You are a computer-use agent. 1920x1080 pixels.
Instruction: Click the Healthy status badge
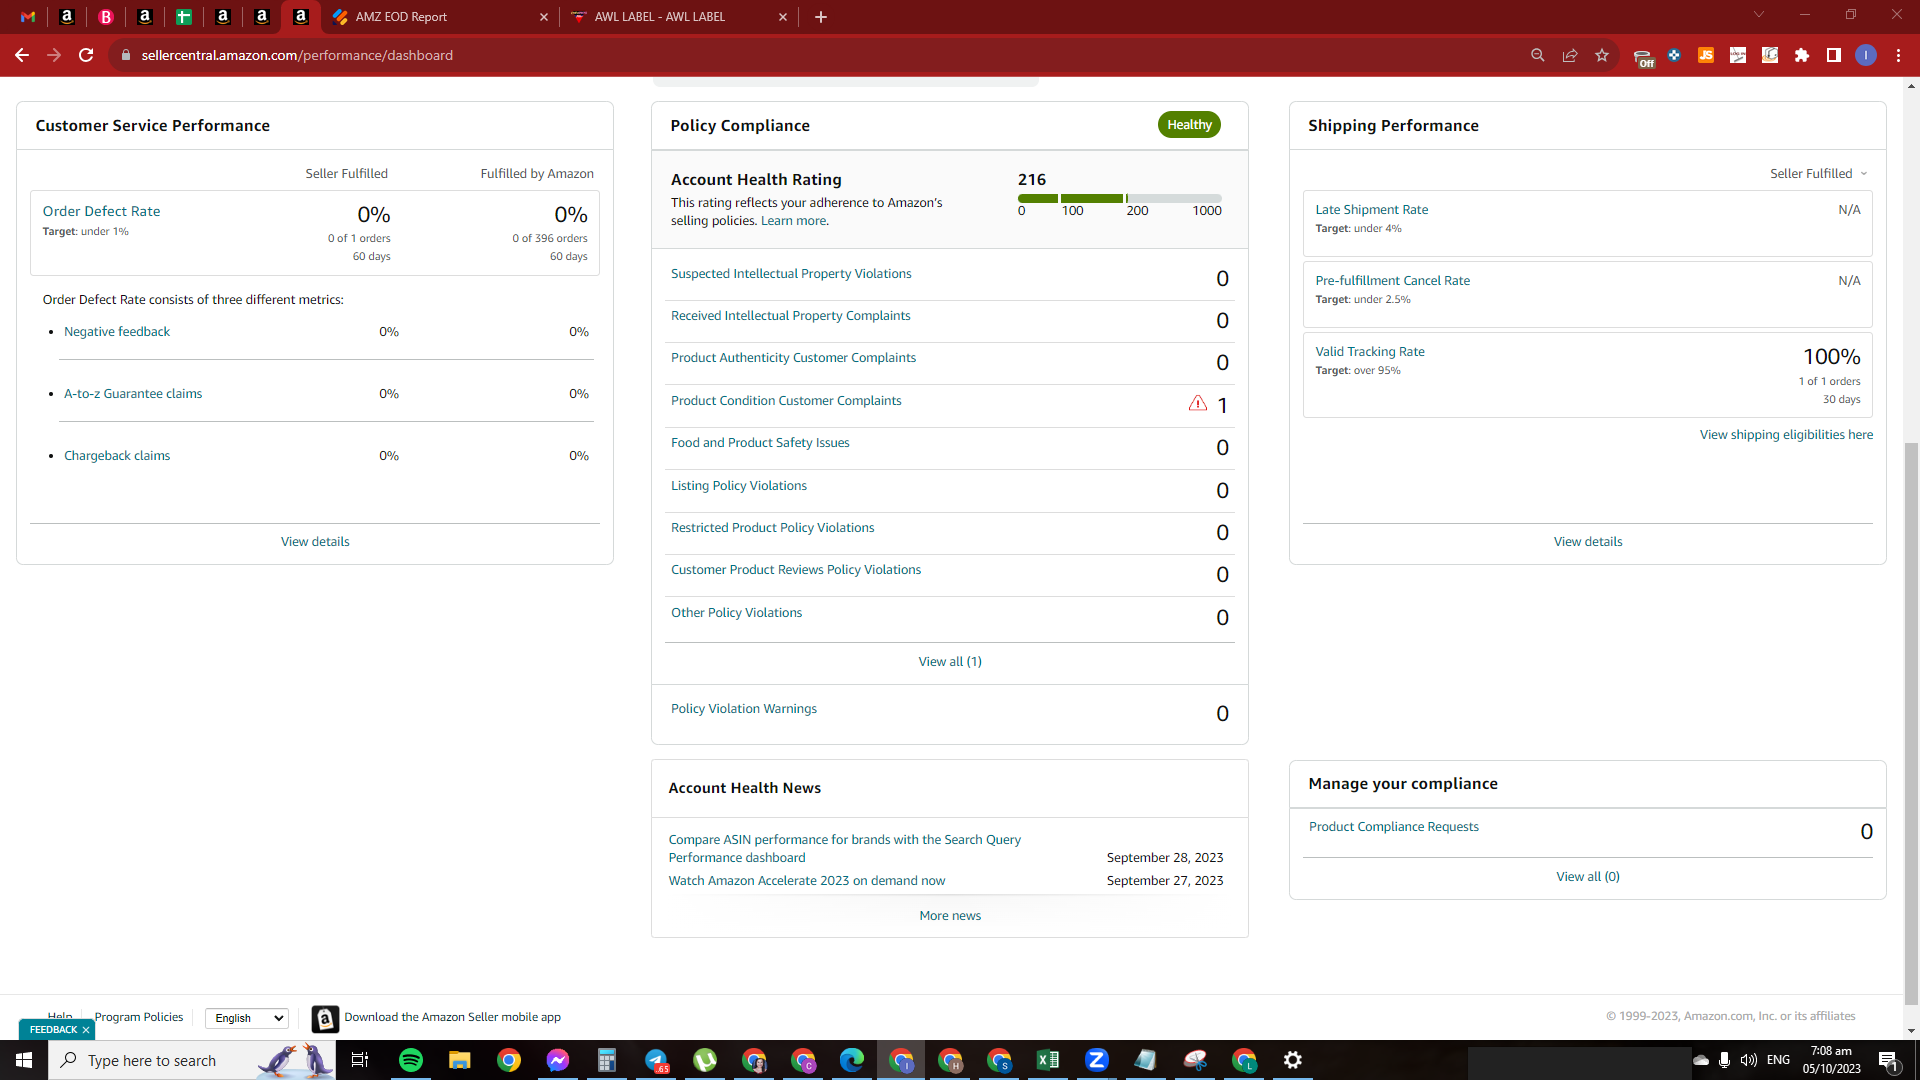(1189, 125)
